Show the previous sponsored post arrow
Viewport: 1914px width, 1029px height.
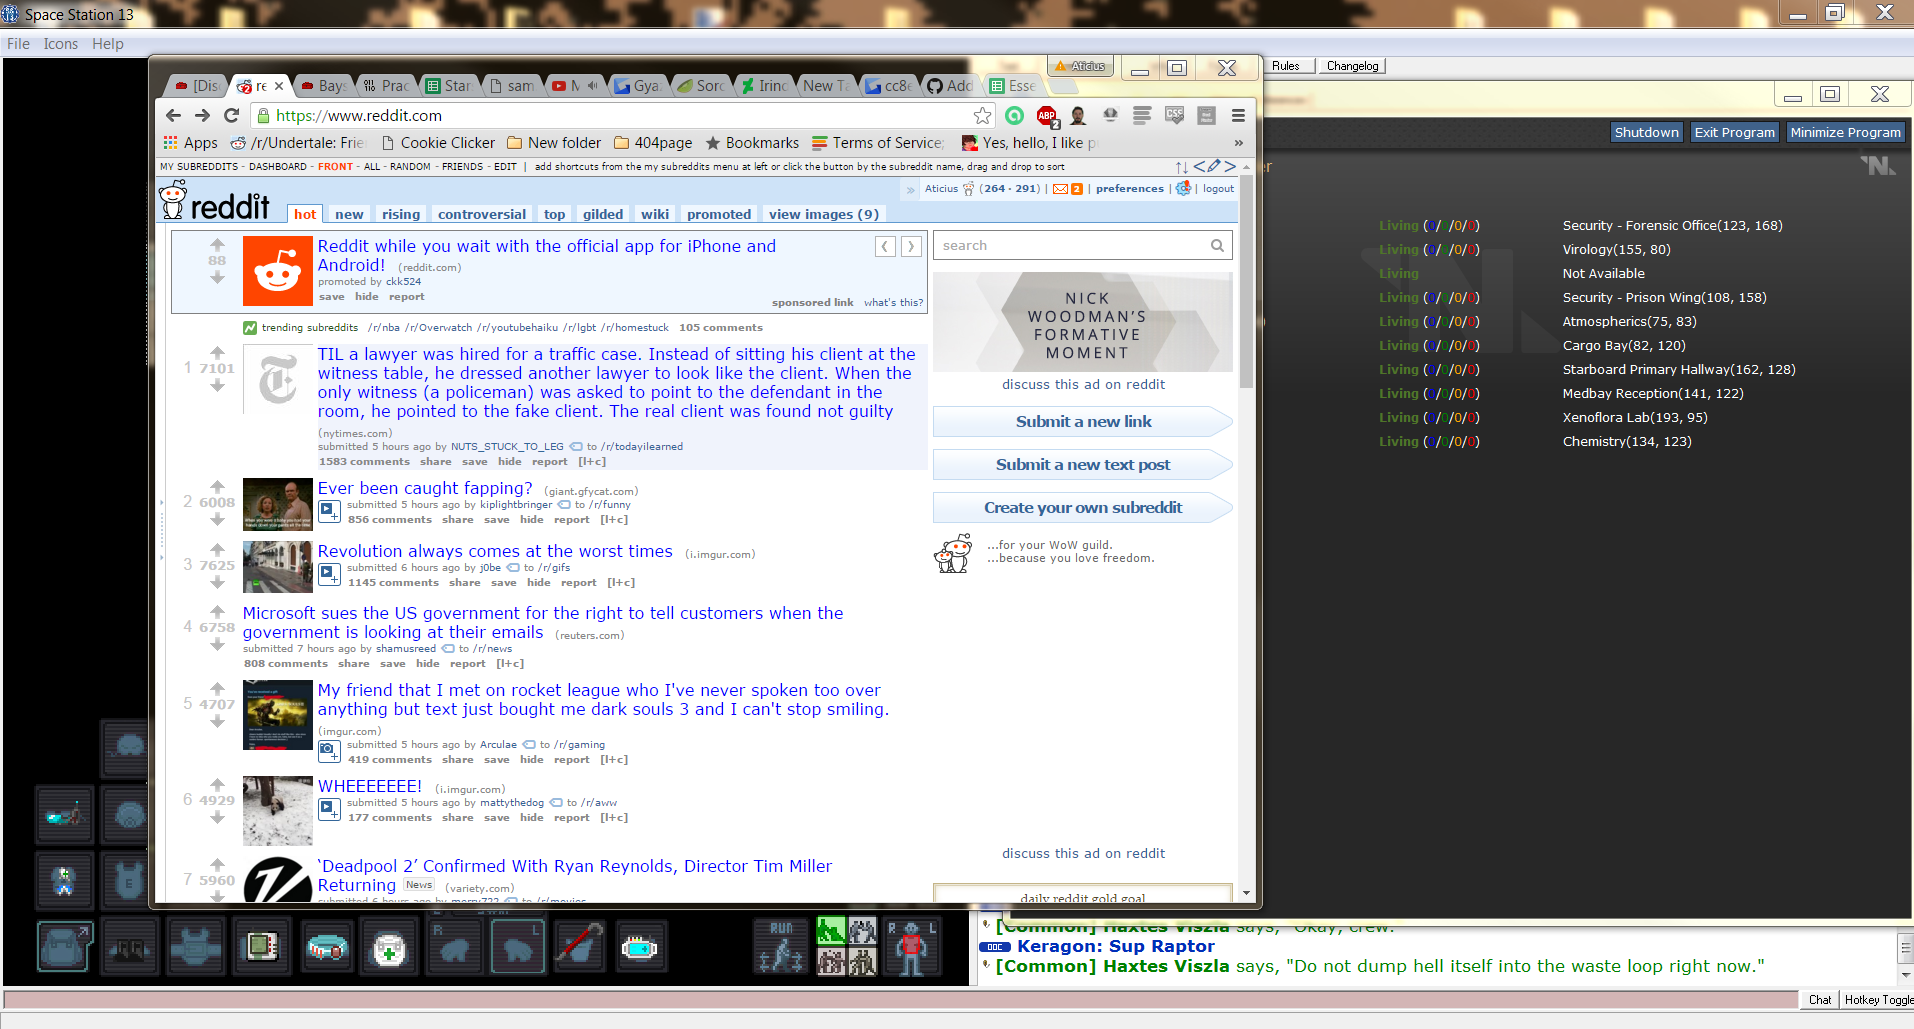885,246
